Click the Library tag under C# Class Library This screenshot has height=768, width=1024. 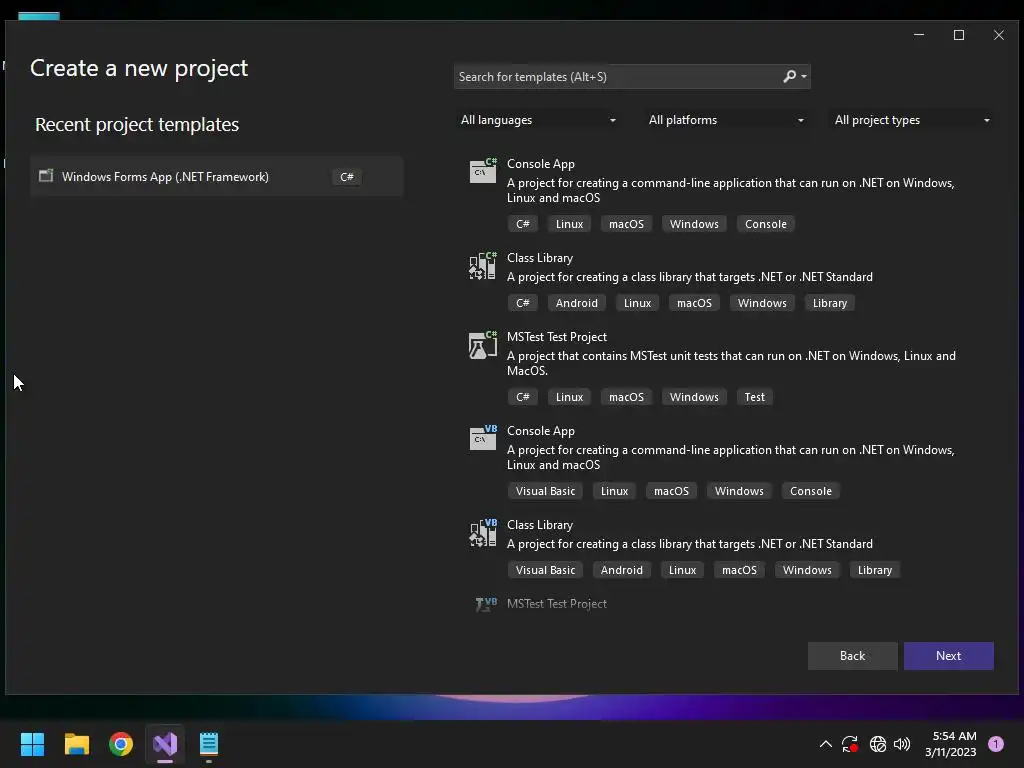(x=829, y=303)
